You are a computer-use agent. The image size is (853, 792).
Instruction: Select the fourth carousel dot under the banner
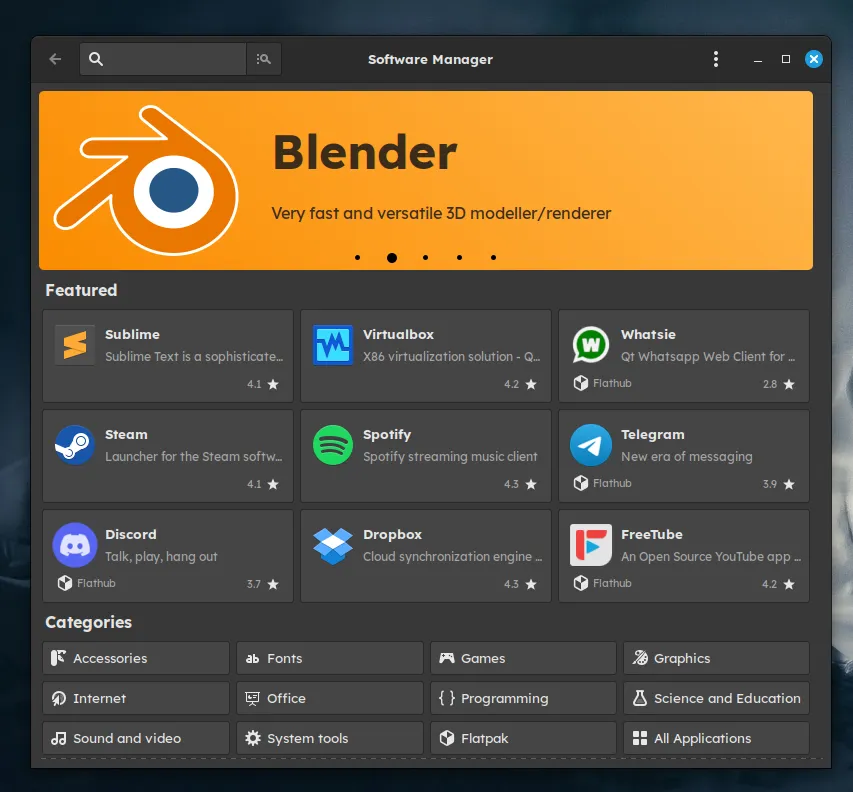[x=459, y=257]
